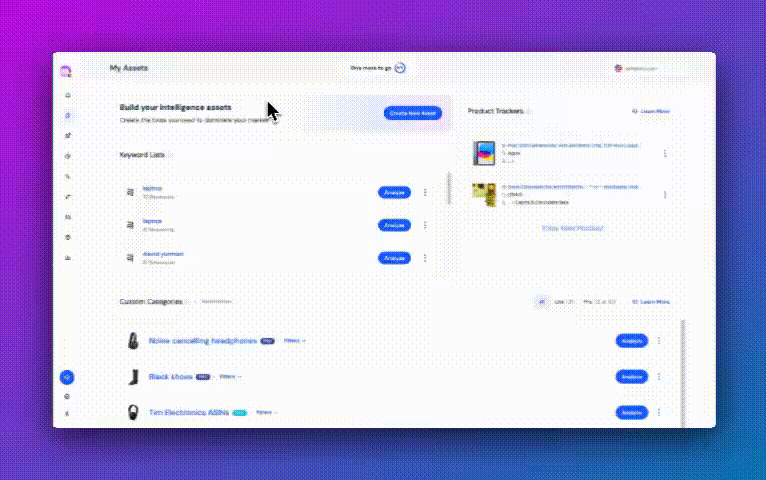Click the Create New Asset button

point(413,113)
